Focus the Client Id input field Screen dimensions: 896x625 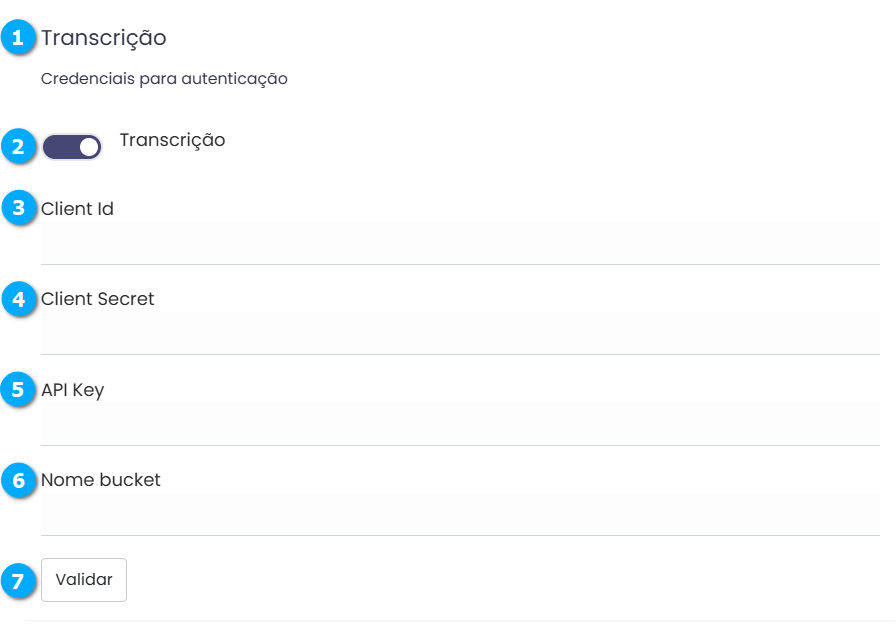(460, 243)
